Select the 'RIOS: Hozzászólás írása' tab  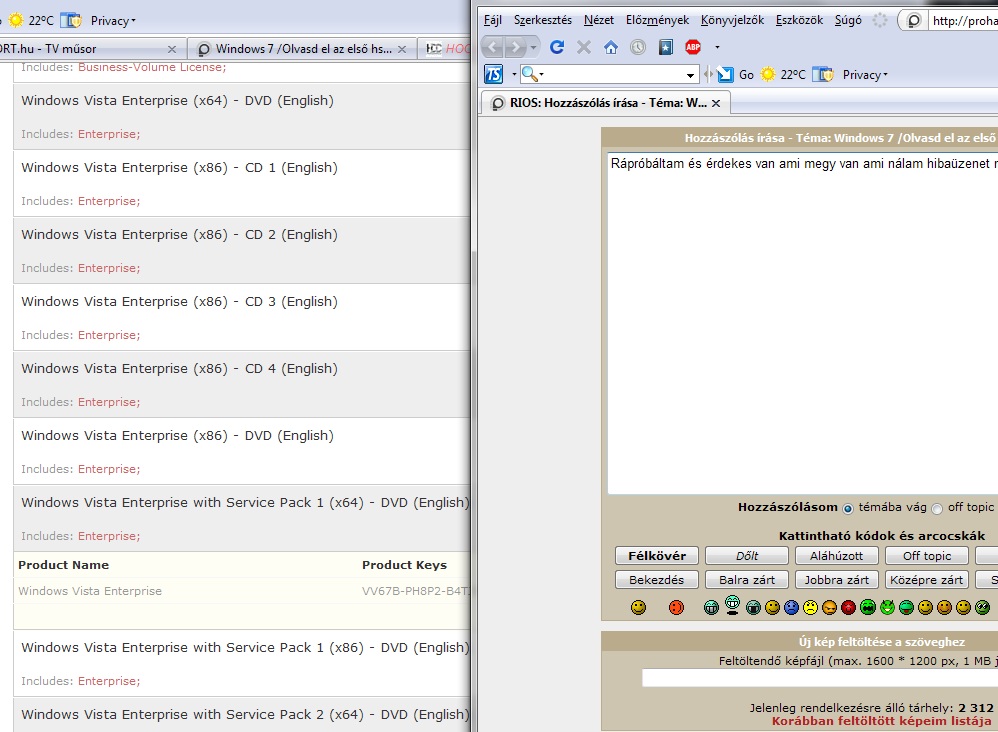[605, 103]
